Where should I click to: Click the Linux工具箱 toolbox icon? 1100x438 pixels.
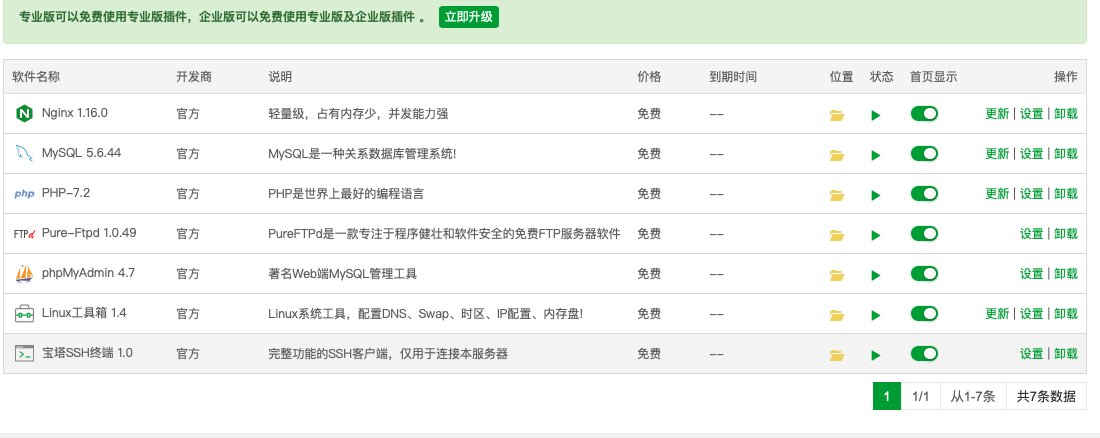pyautogui.click(x=25, y=314)
